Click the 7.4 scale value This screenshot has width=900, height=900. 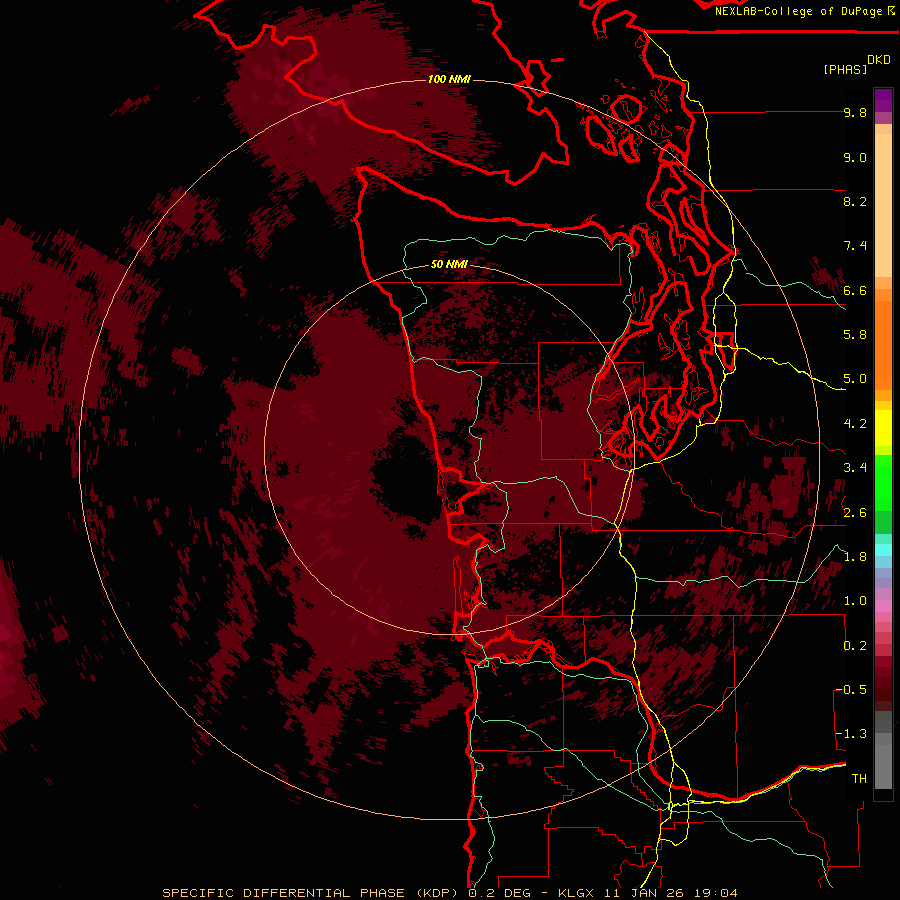click(x=855, y=246)
